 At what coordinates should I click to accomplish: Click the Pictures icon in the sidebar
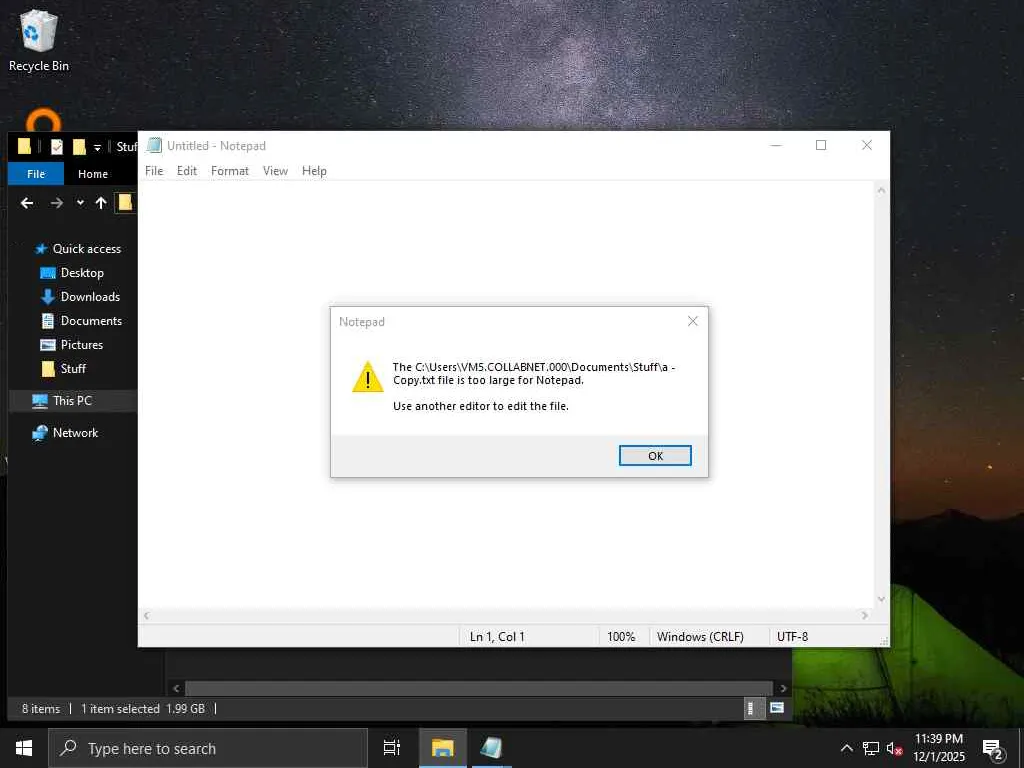click(48, 345)
